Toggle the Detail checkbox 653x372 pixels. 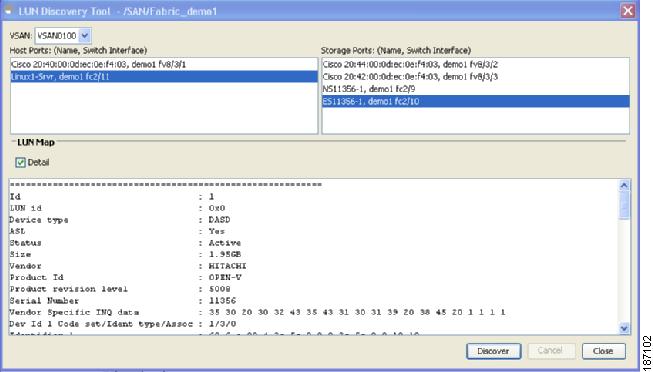[x=20, y=162]
